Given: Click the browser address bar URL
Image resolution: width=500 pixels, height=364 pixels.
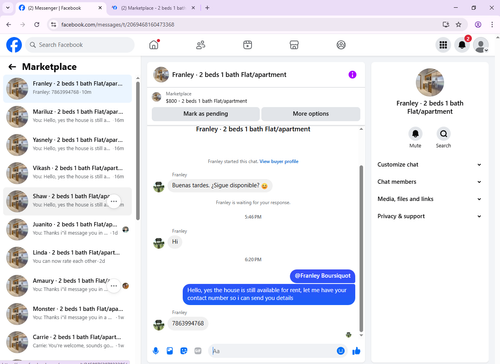Looking at the screenshot, I should [x=118, y=25].
